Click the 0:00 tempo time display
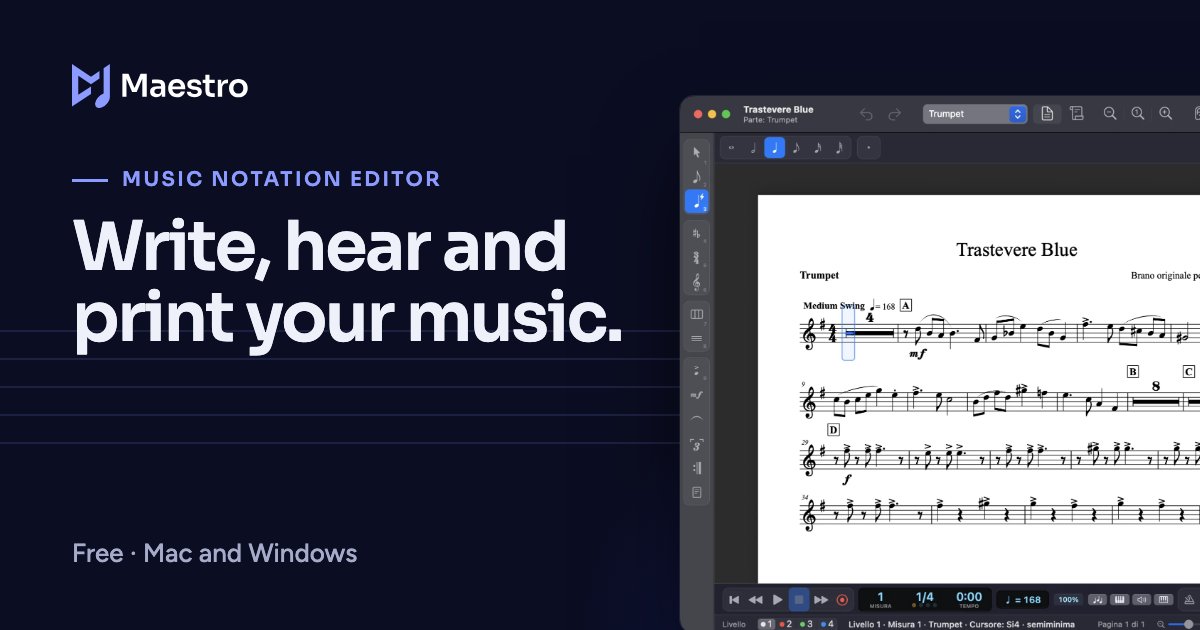Screen dimensions: 1200x630 pyautogui.click(x=969, y=600)
